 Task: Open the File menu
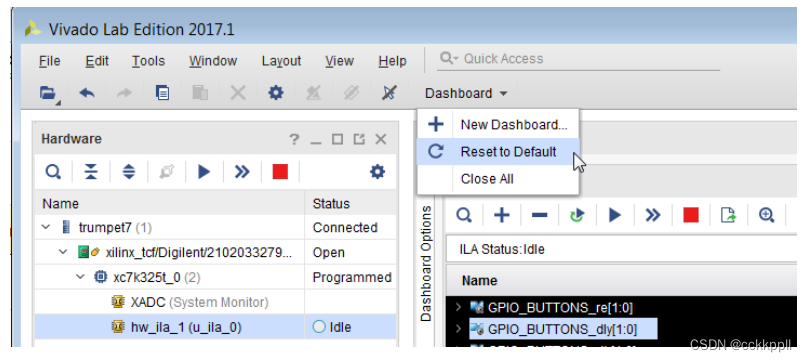point(49,61)
